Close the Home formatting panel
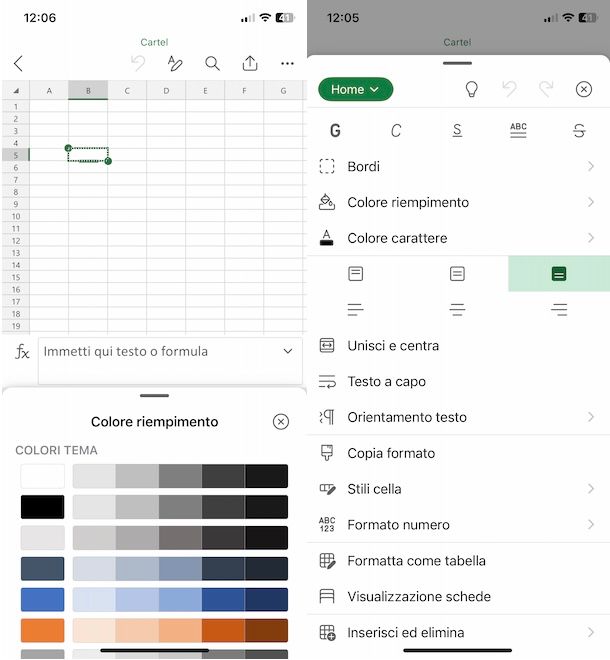Screen dimensions: 610x660 [x=583, y=89]
